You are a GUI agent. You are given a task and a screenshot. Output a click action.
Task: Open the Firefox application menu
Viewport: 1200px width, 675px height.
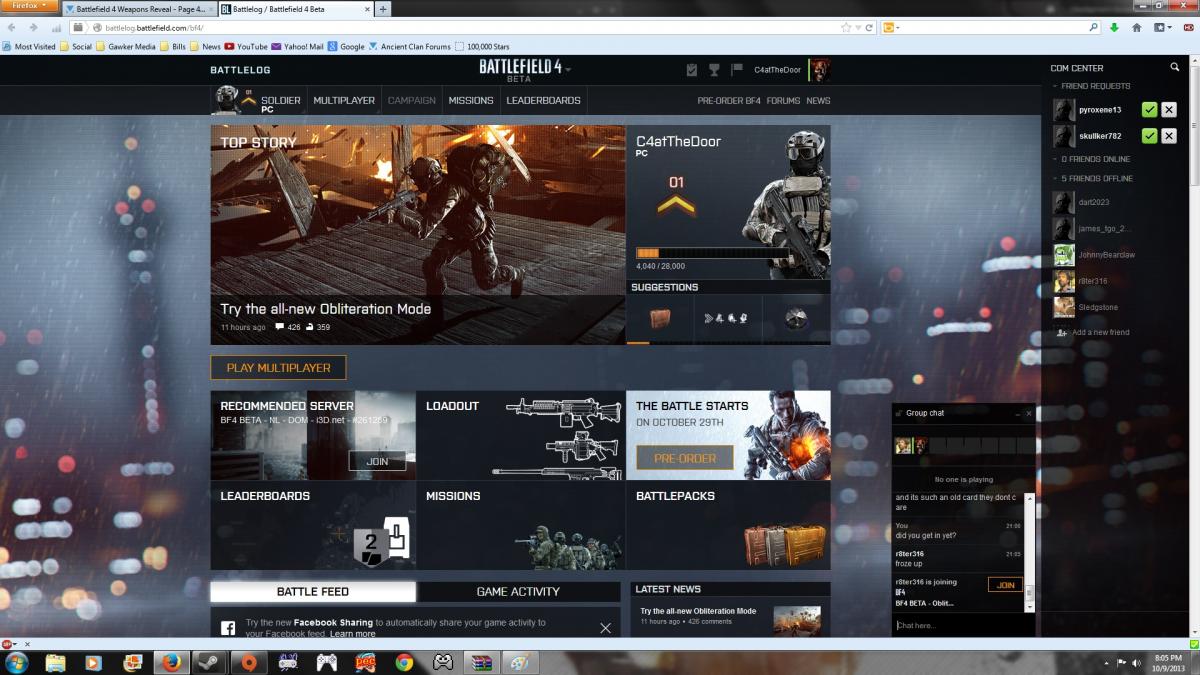tap(30, 6)
